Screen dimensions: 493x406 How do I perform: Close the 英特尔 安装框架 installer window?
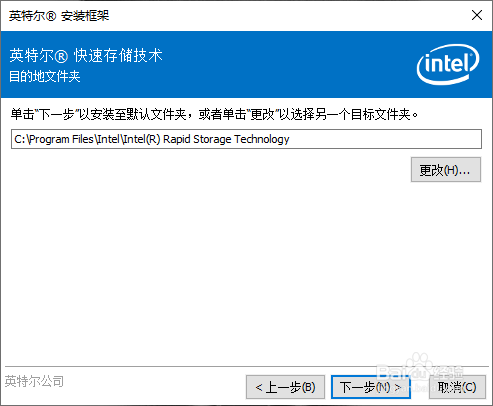point(477,15)
